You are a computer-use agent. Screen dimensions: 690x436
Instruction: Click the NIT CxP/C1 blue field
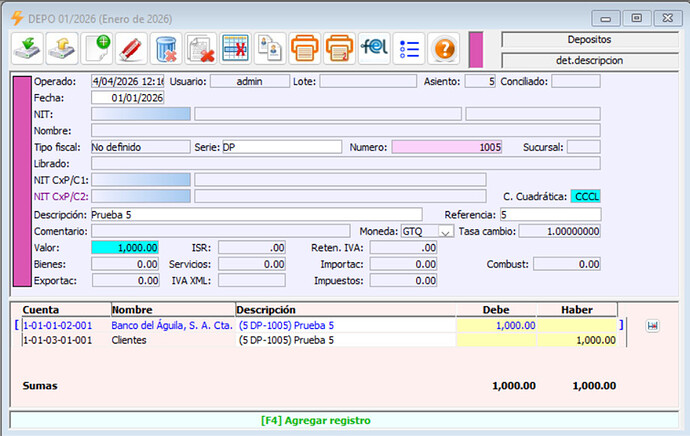[141, 180]
